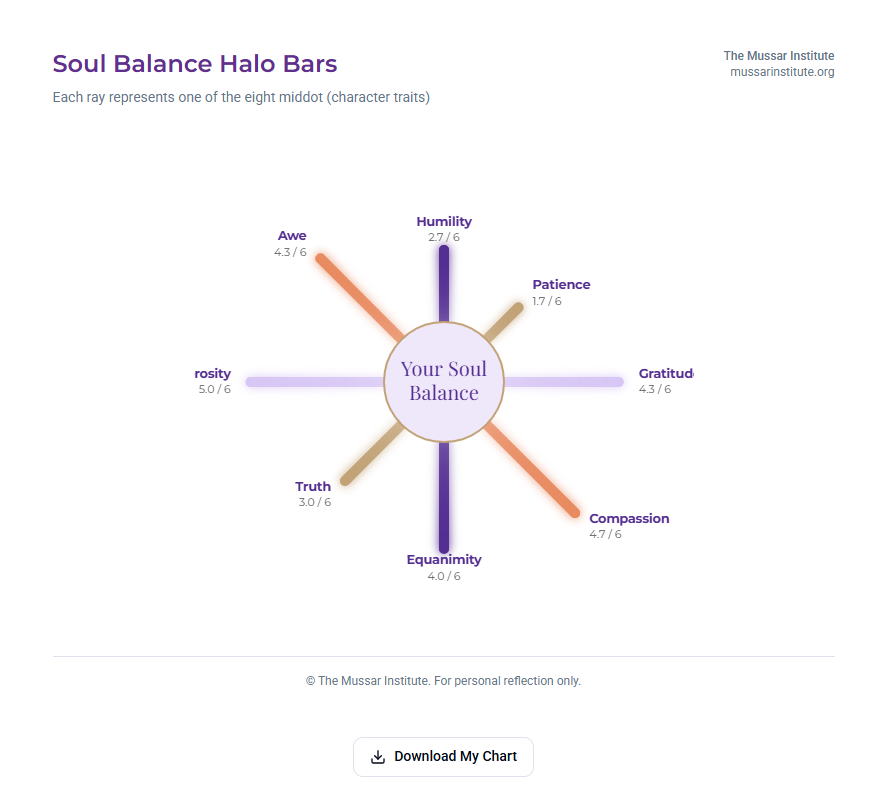Select the Patience tan ray
This screenshot has width=888, height=804.
tap(503, 322)
